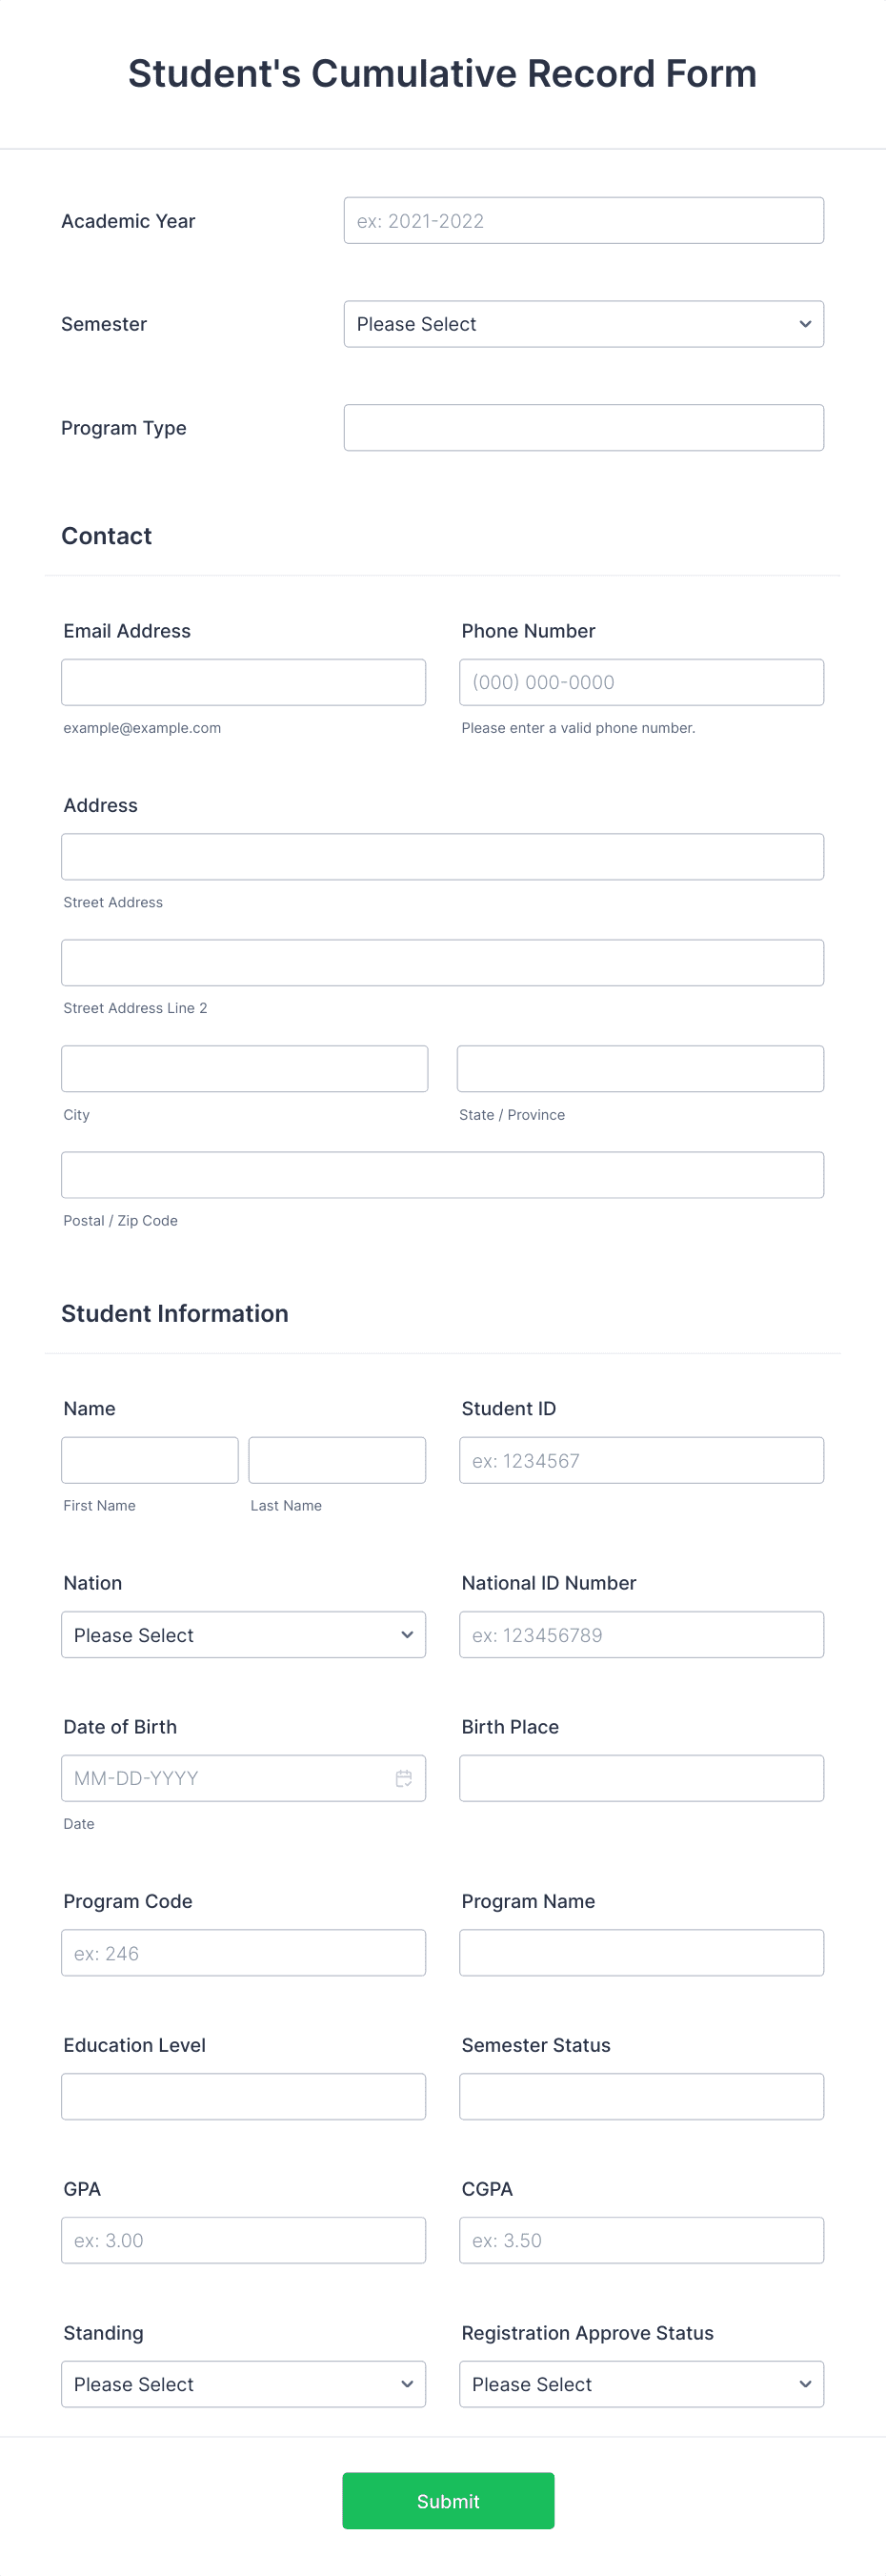Select the Program Type field
The width and height of the screenshot is (886, 2576).
(x=583, y=427)
